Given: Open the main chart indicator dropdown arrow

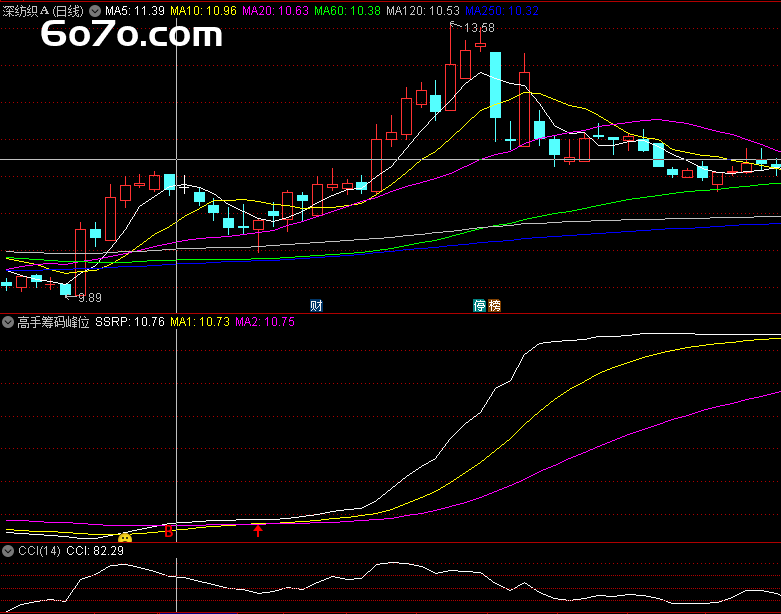Looking at the screenshot, I should pyautogui.click(x=95, y=10).
